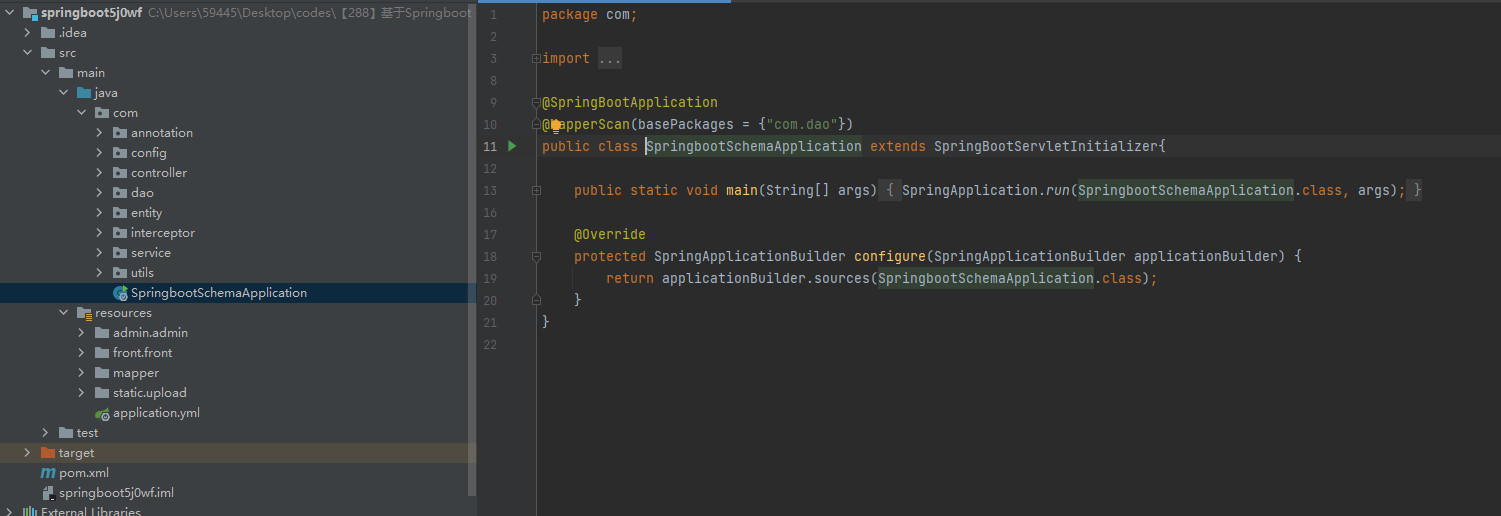Expand the interceptor package chevron
The height and width of the screenshot is (516, 1501).
coord(100,233)
